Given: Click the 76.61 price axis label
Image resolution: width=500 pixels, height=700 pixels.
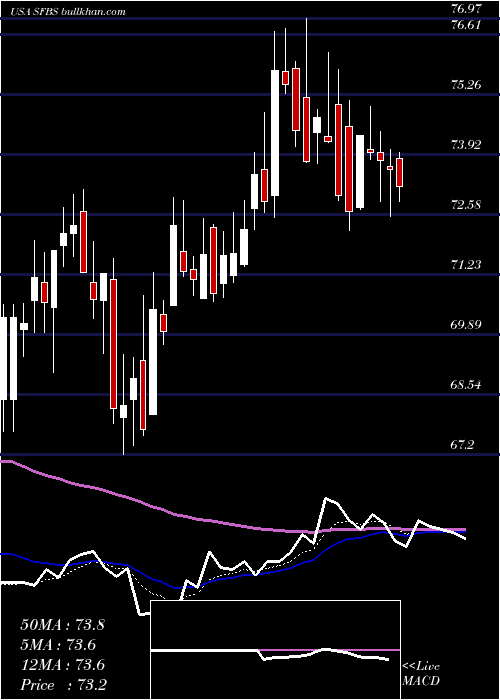Looking at the screenshot, I should (x=466, y=25).
